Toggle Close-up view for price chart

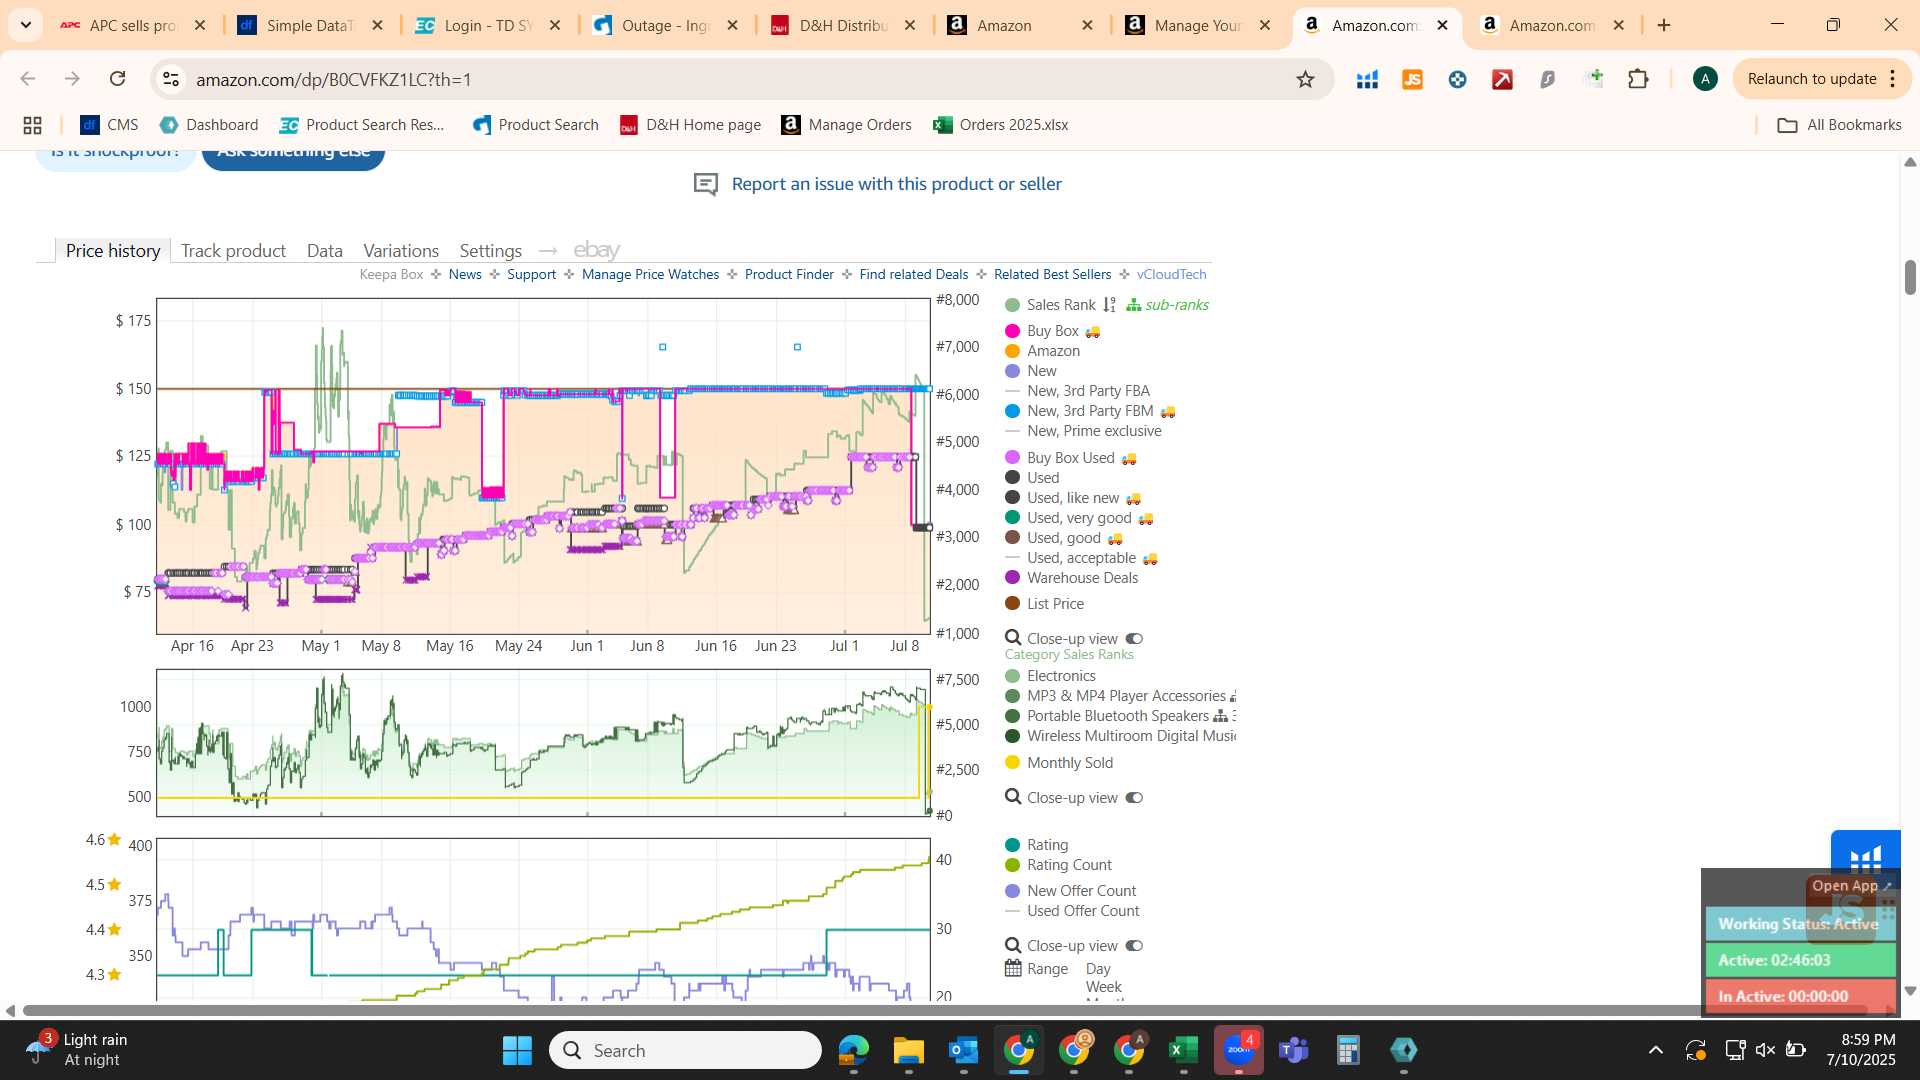(x=1134, y=638)
